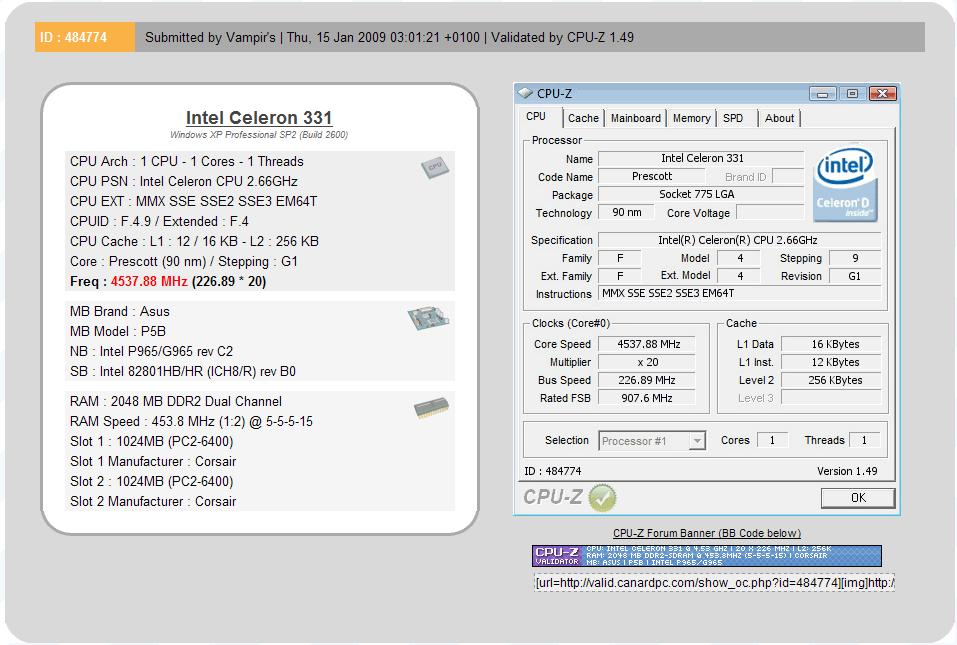
Task: Click the BB code URL text field
Action: (715, 583)
